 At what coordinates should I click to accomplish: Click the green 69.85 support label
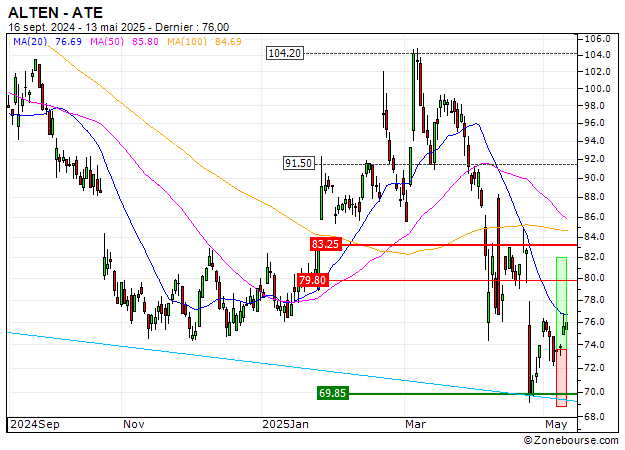(332, 393)
